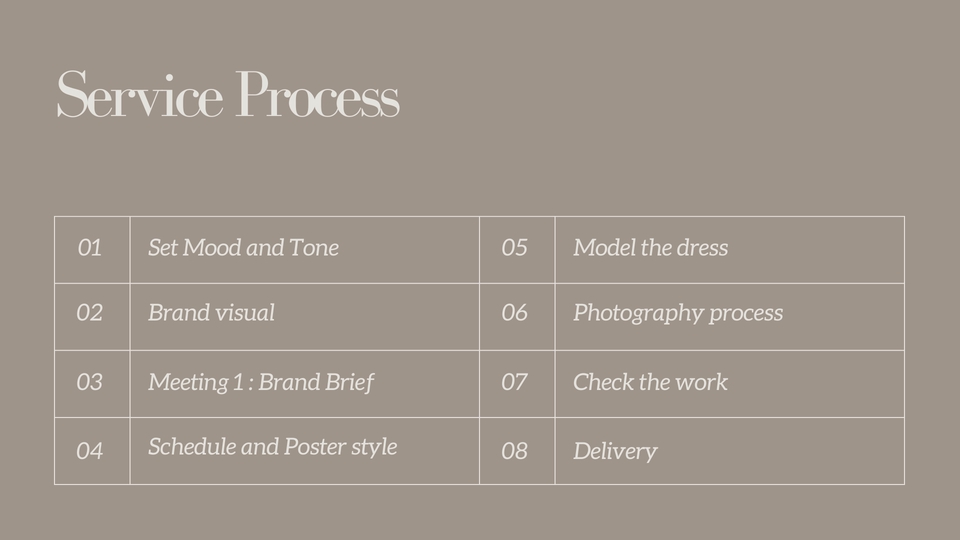This screenshot has height=540, width=960.
Task: Select the step number 02 cell
Action: coord(90,313)
